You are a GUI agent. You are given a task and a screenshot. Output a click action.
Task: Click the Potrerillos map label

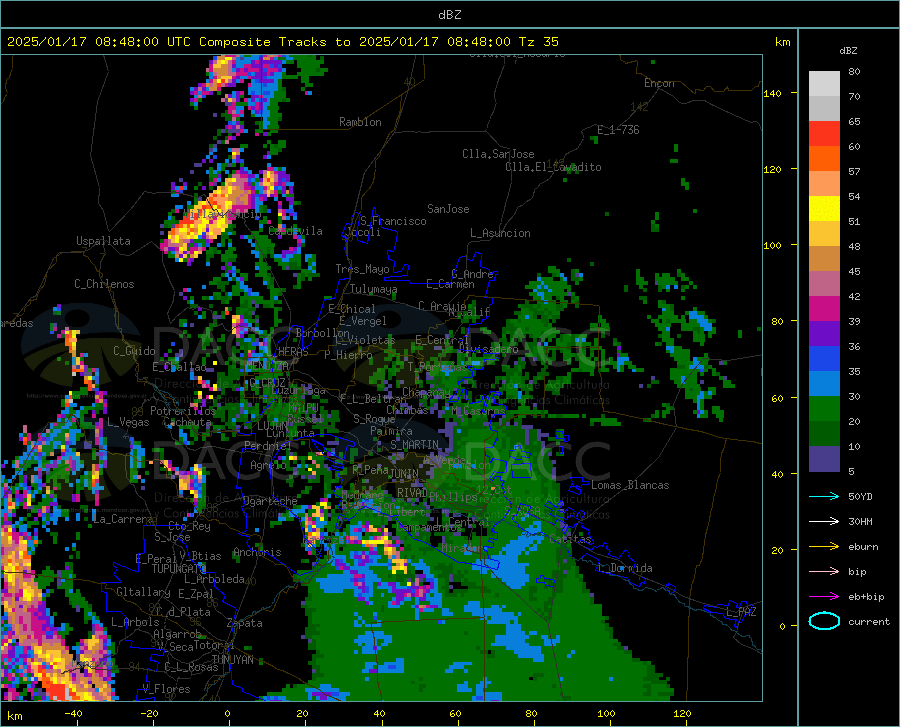coord(183,411)
